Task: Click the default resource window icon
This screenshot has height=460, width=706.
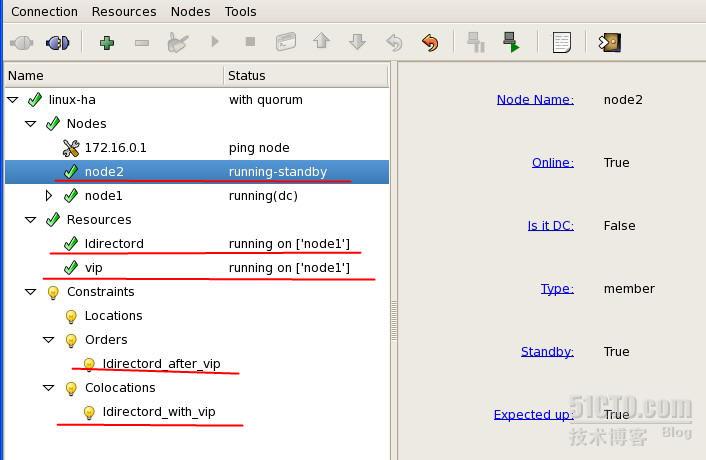Action: [286, 42]
